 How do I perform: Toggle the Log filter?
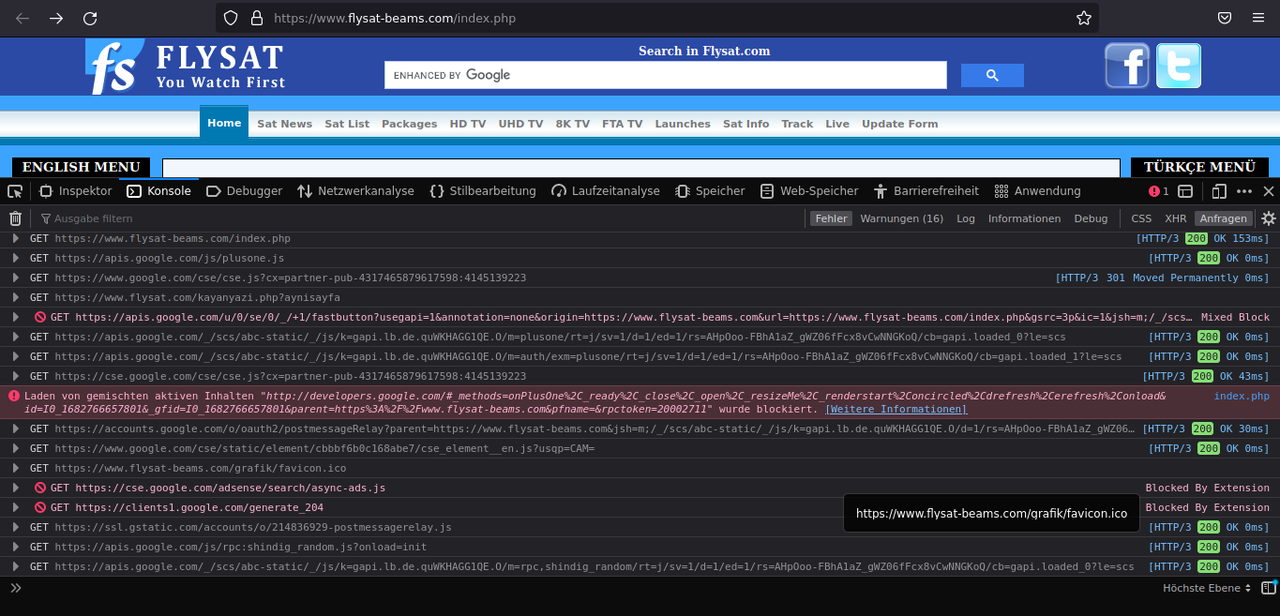tap(965, 218)
